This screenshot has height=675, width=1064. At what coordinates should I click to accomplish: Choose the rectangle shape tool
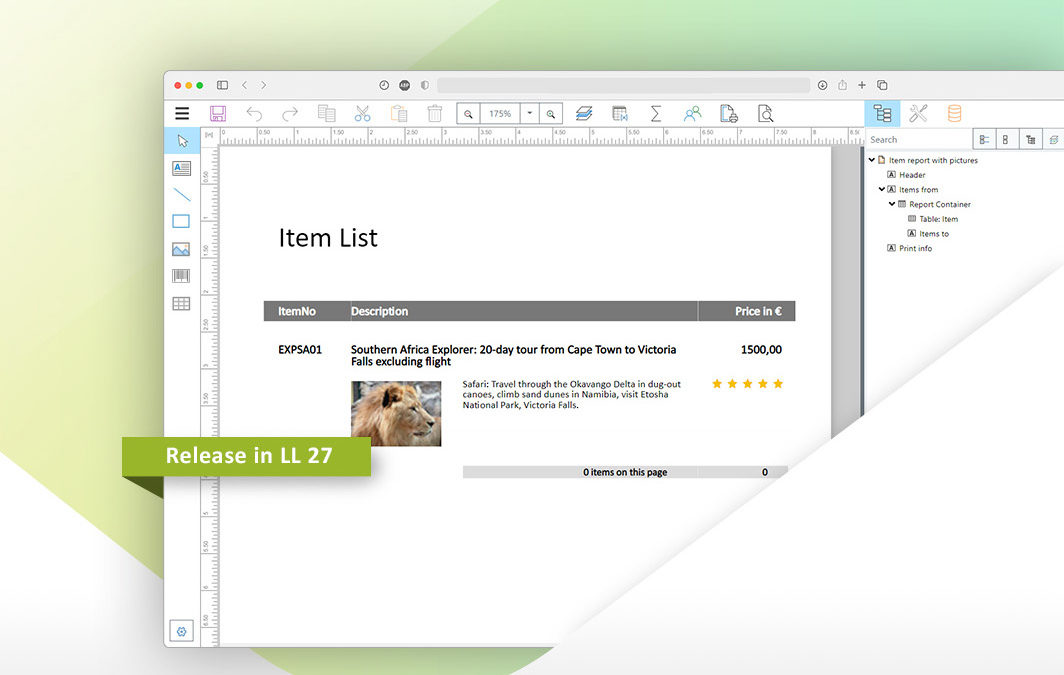[x=181, y=222]
